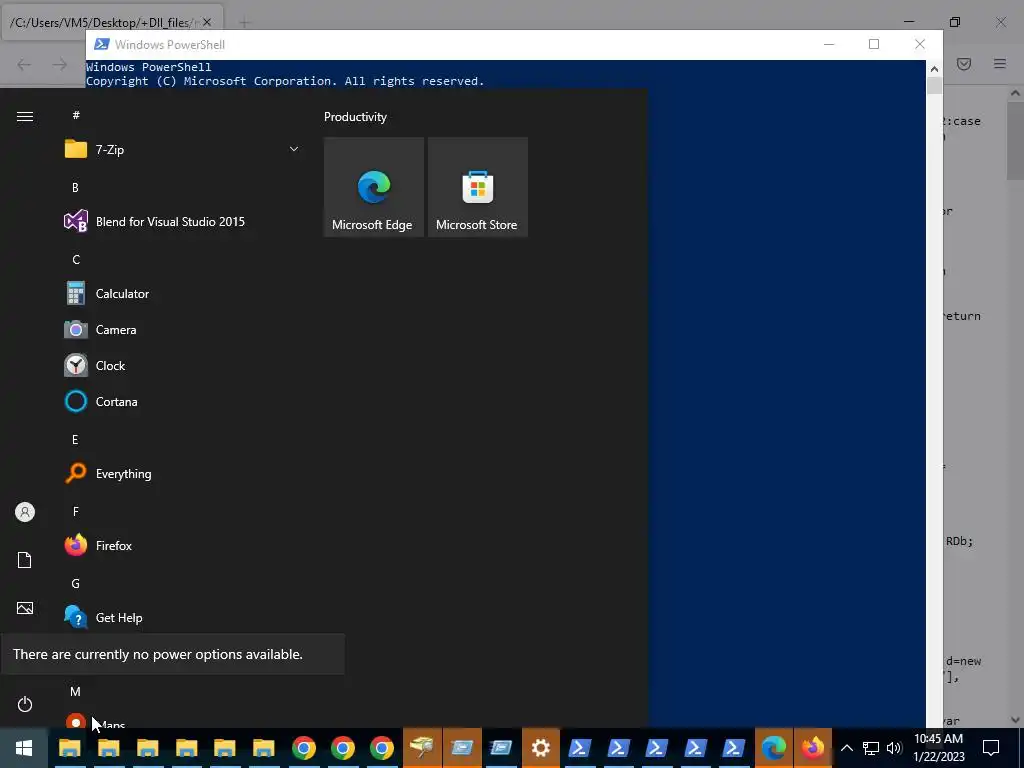
Task: Click the PowerShell scrollbar thumb
Action: 934,86
